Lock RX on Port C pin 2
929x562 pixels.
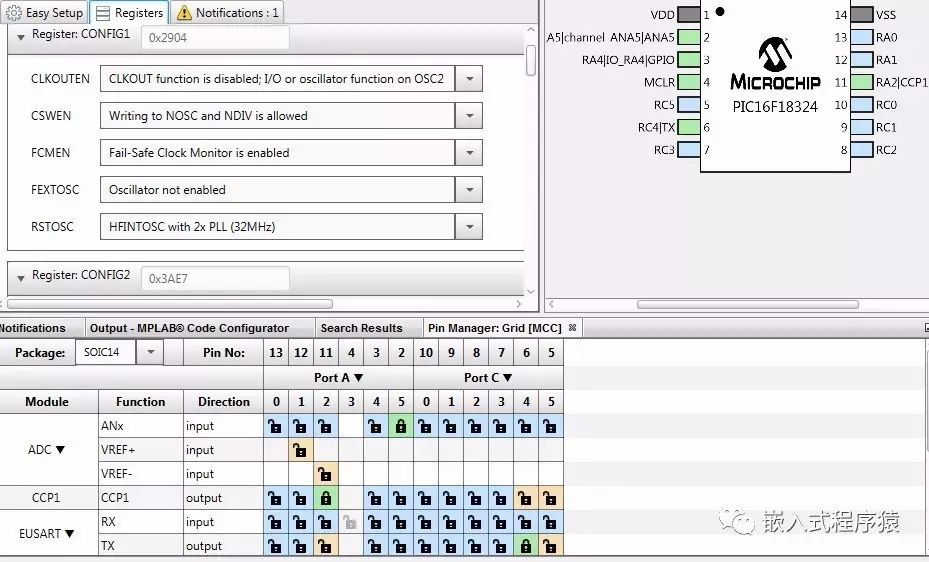[x=476, y=522]
